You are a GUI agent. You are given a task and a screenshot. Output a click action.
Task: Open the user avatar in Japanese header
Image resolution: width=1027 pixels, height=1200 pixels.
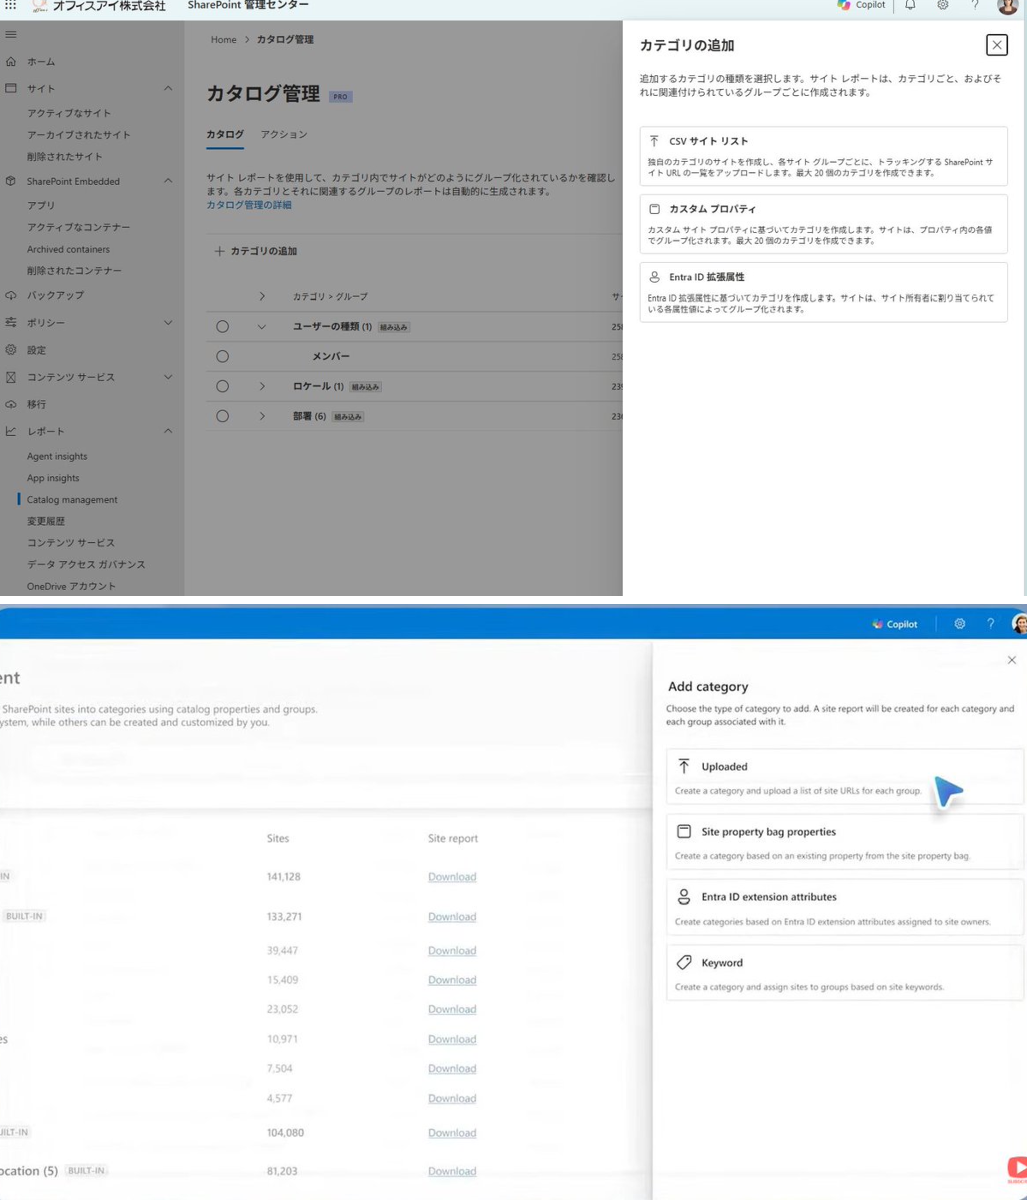pyautogui.click(x=1007, y=7)
